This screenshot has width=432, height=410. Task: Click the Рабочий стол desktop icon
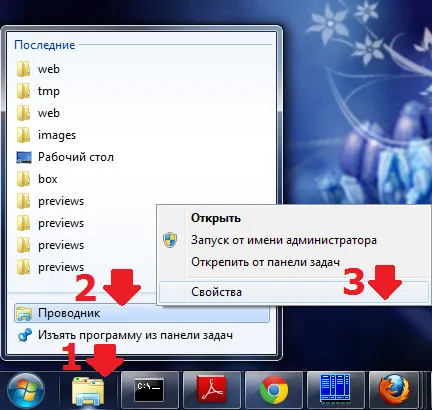(x=24, y=157)
